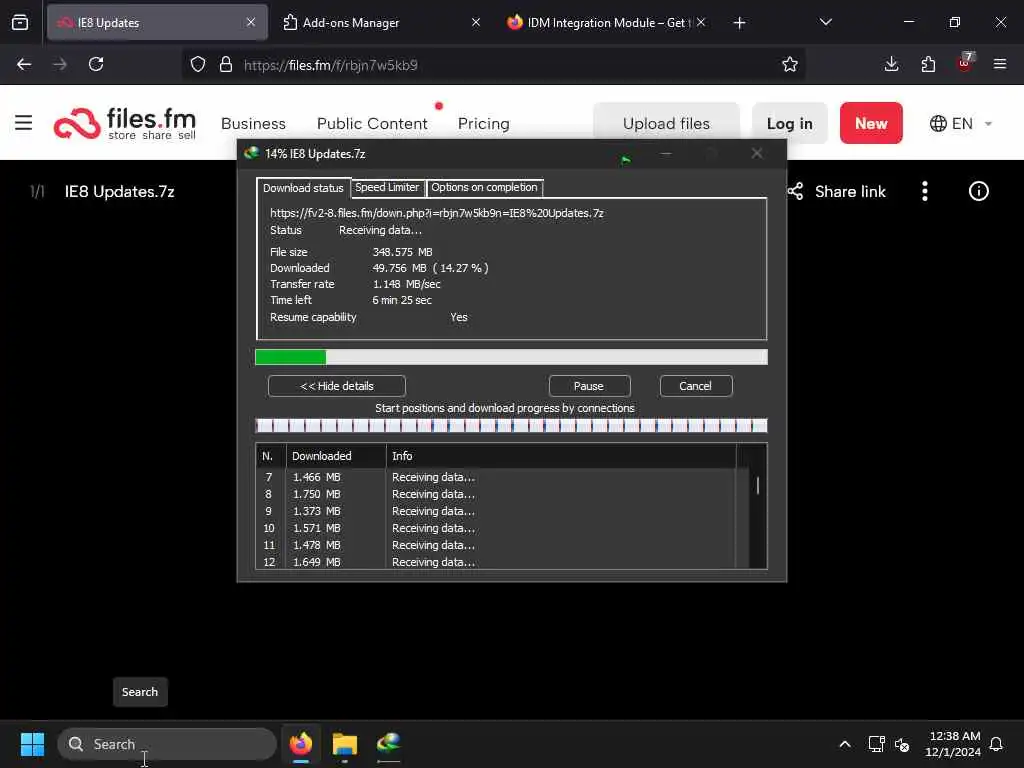Click the Upload files button

click(x=666, y=123)
